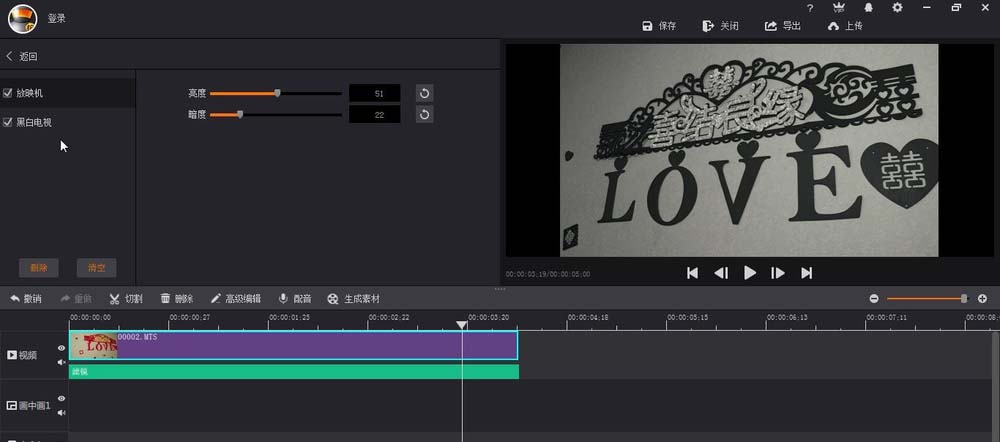Viewport: 1000px width, 442px height.
Task: Go back using the 返回 chevron
Action: (10, 56)
